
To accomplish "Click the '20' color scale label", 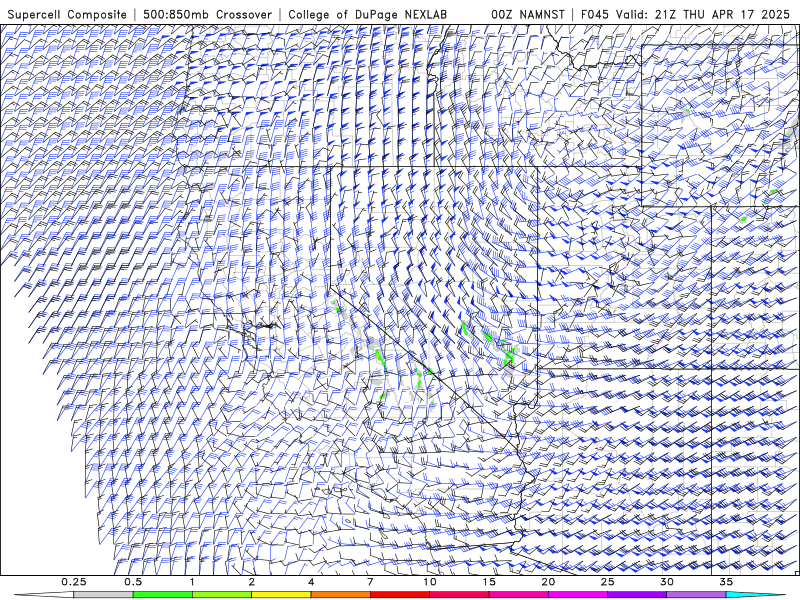I will [x=548, y=582].
